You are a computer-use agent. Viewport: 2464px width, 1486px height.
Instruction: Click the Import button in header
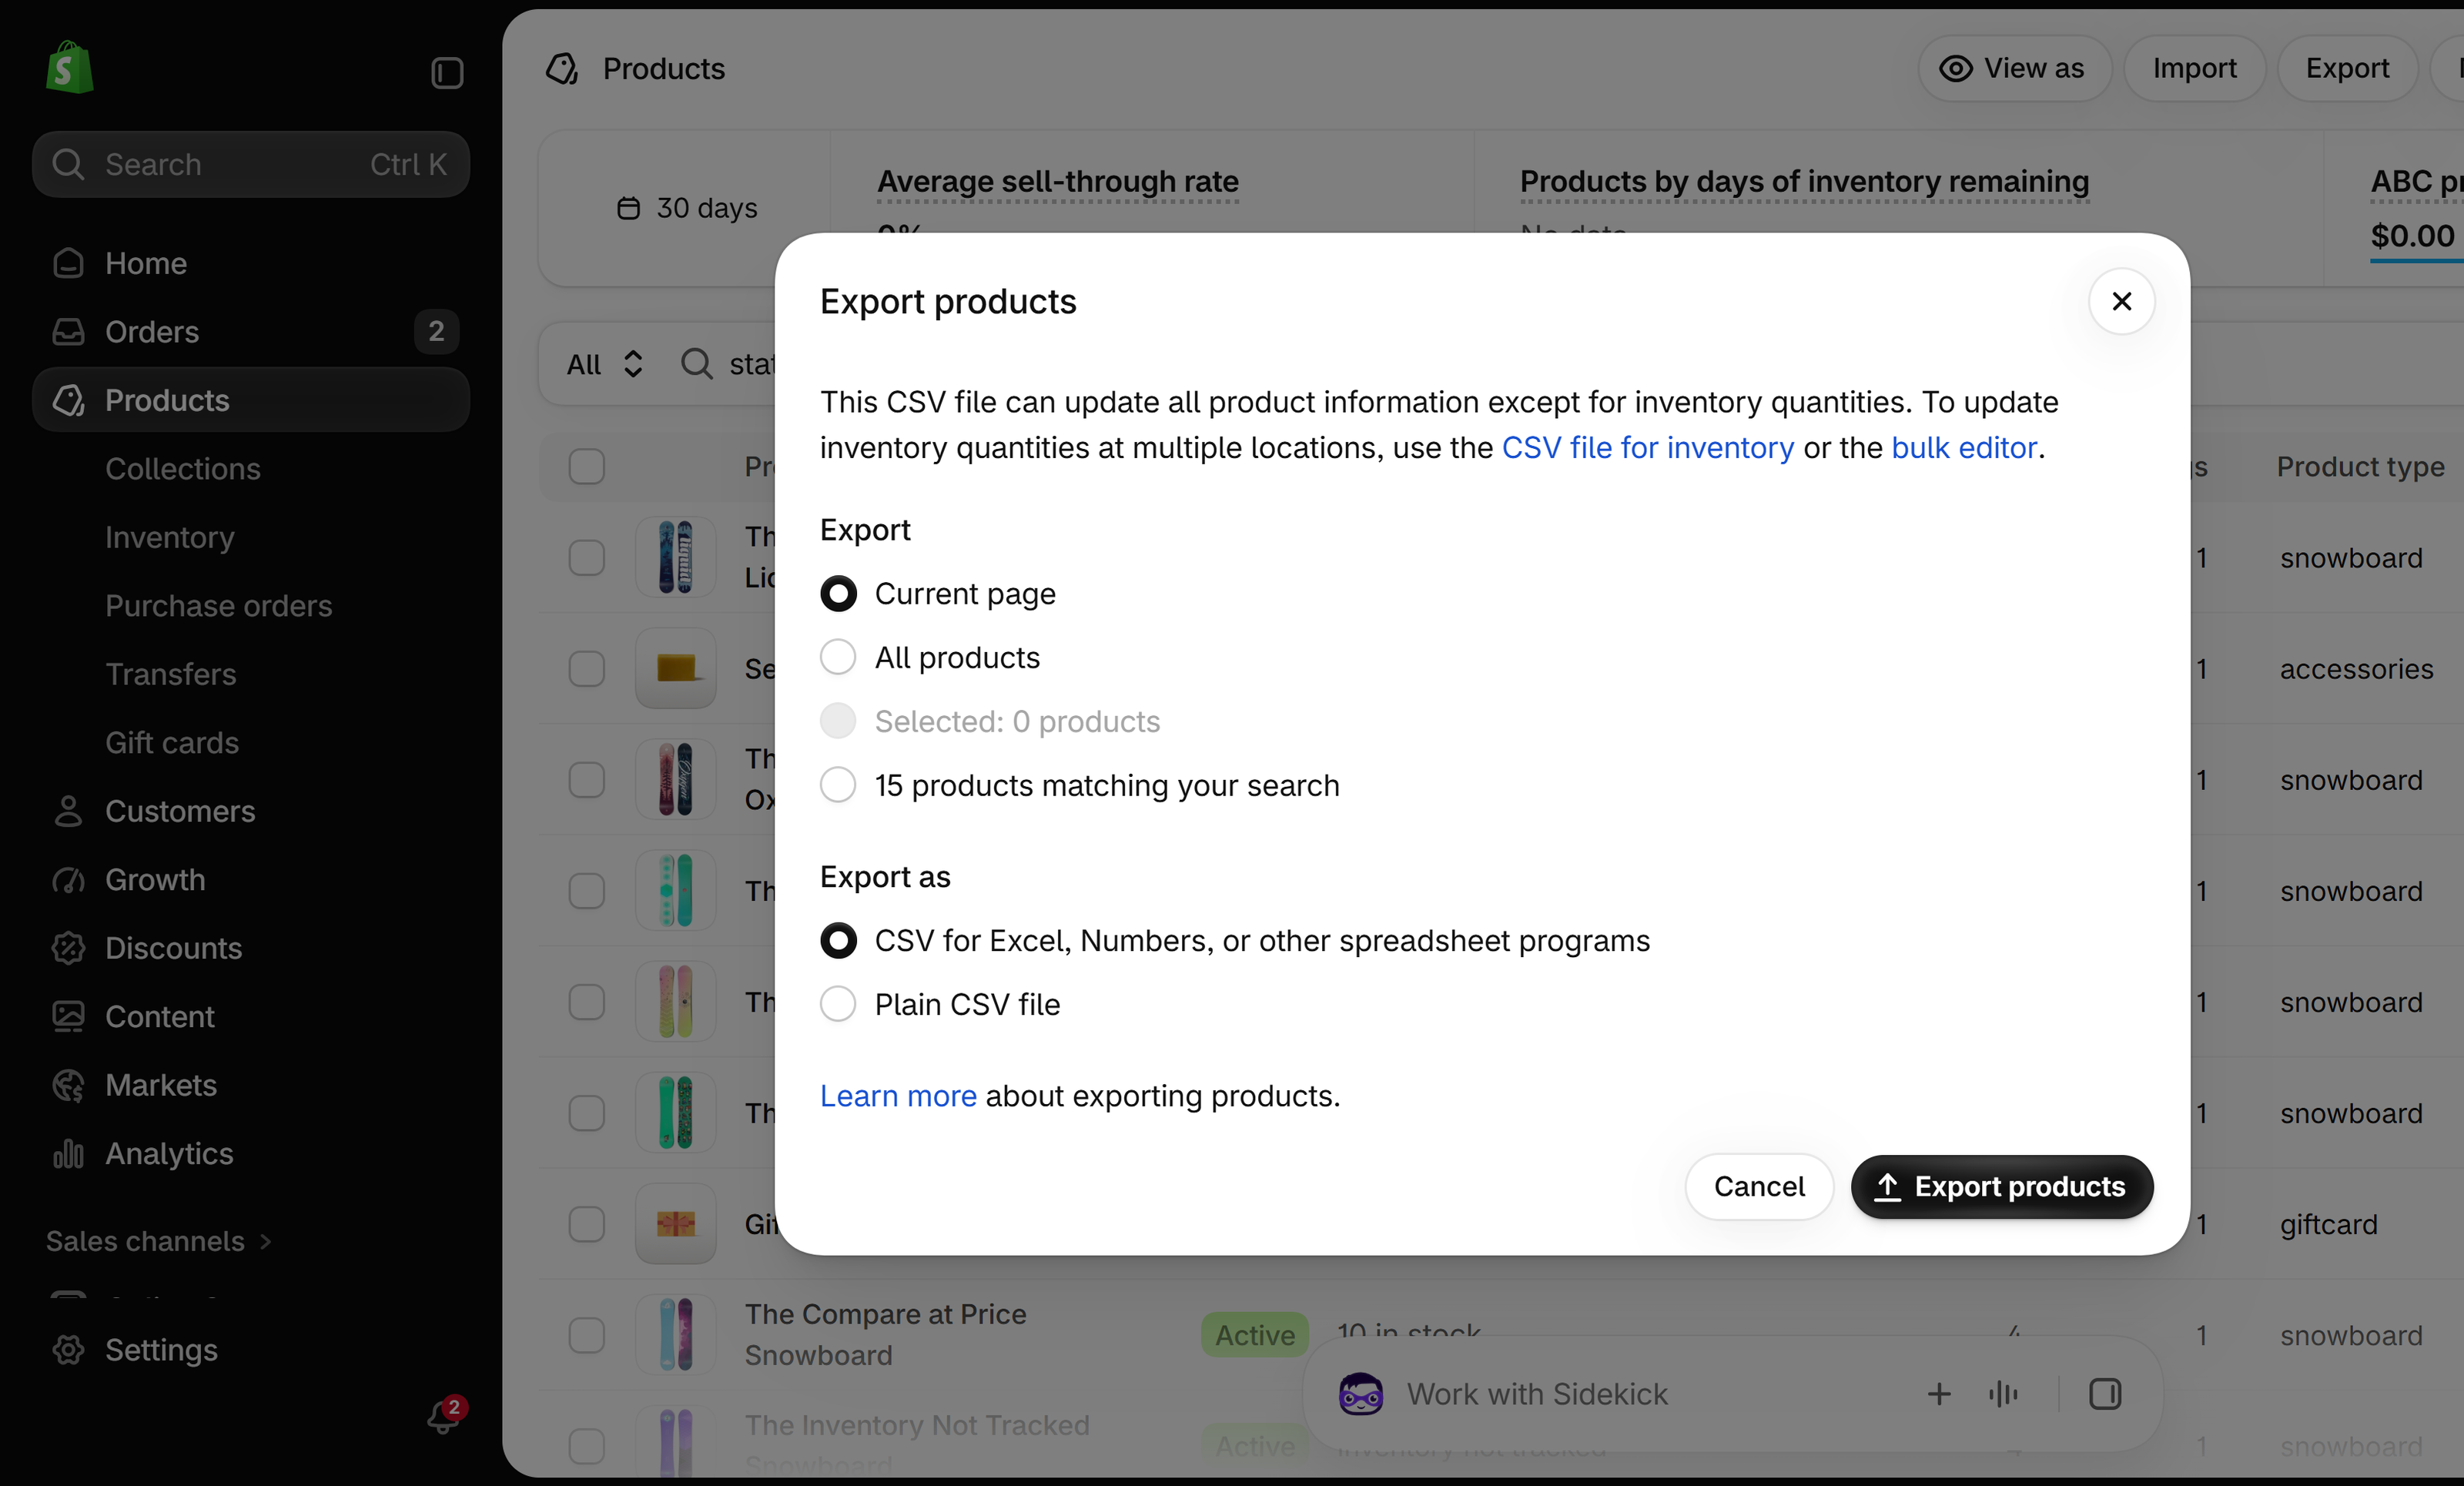2194,68
